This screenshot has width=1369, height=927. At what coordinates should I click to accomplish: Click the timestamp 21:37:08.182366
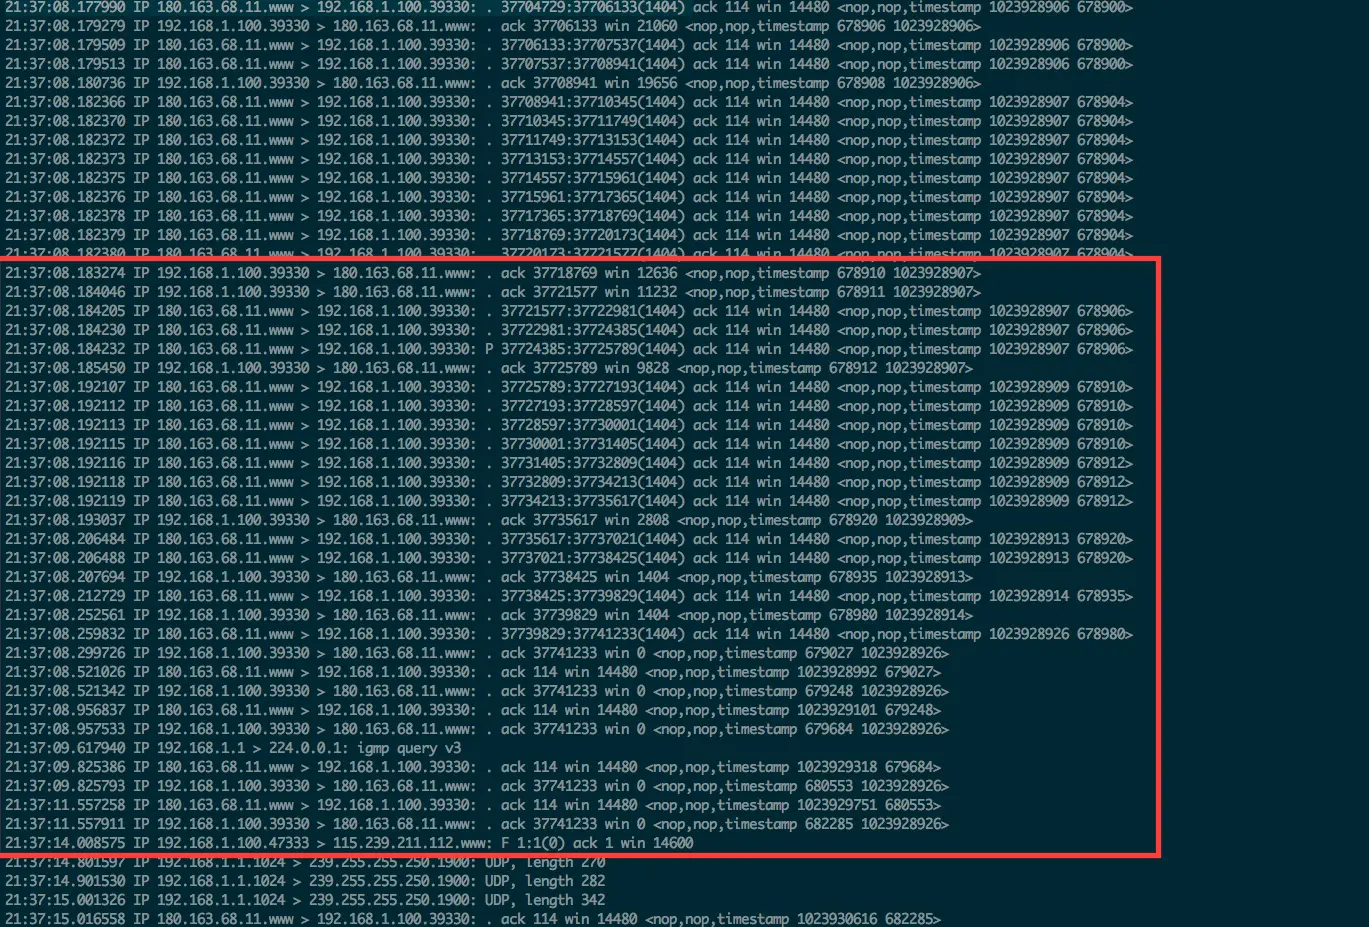65,102
